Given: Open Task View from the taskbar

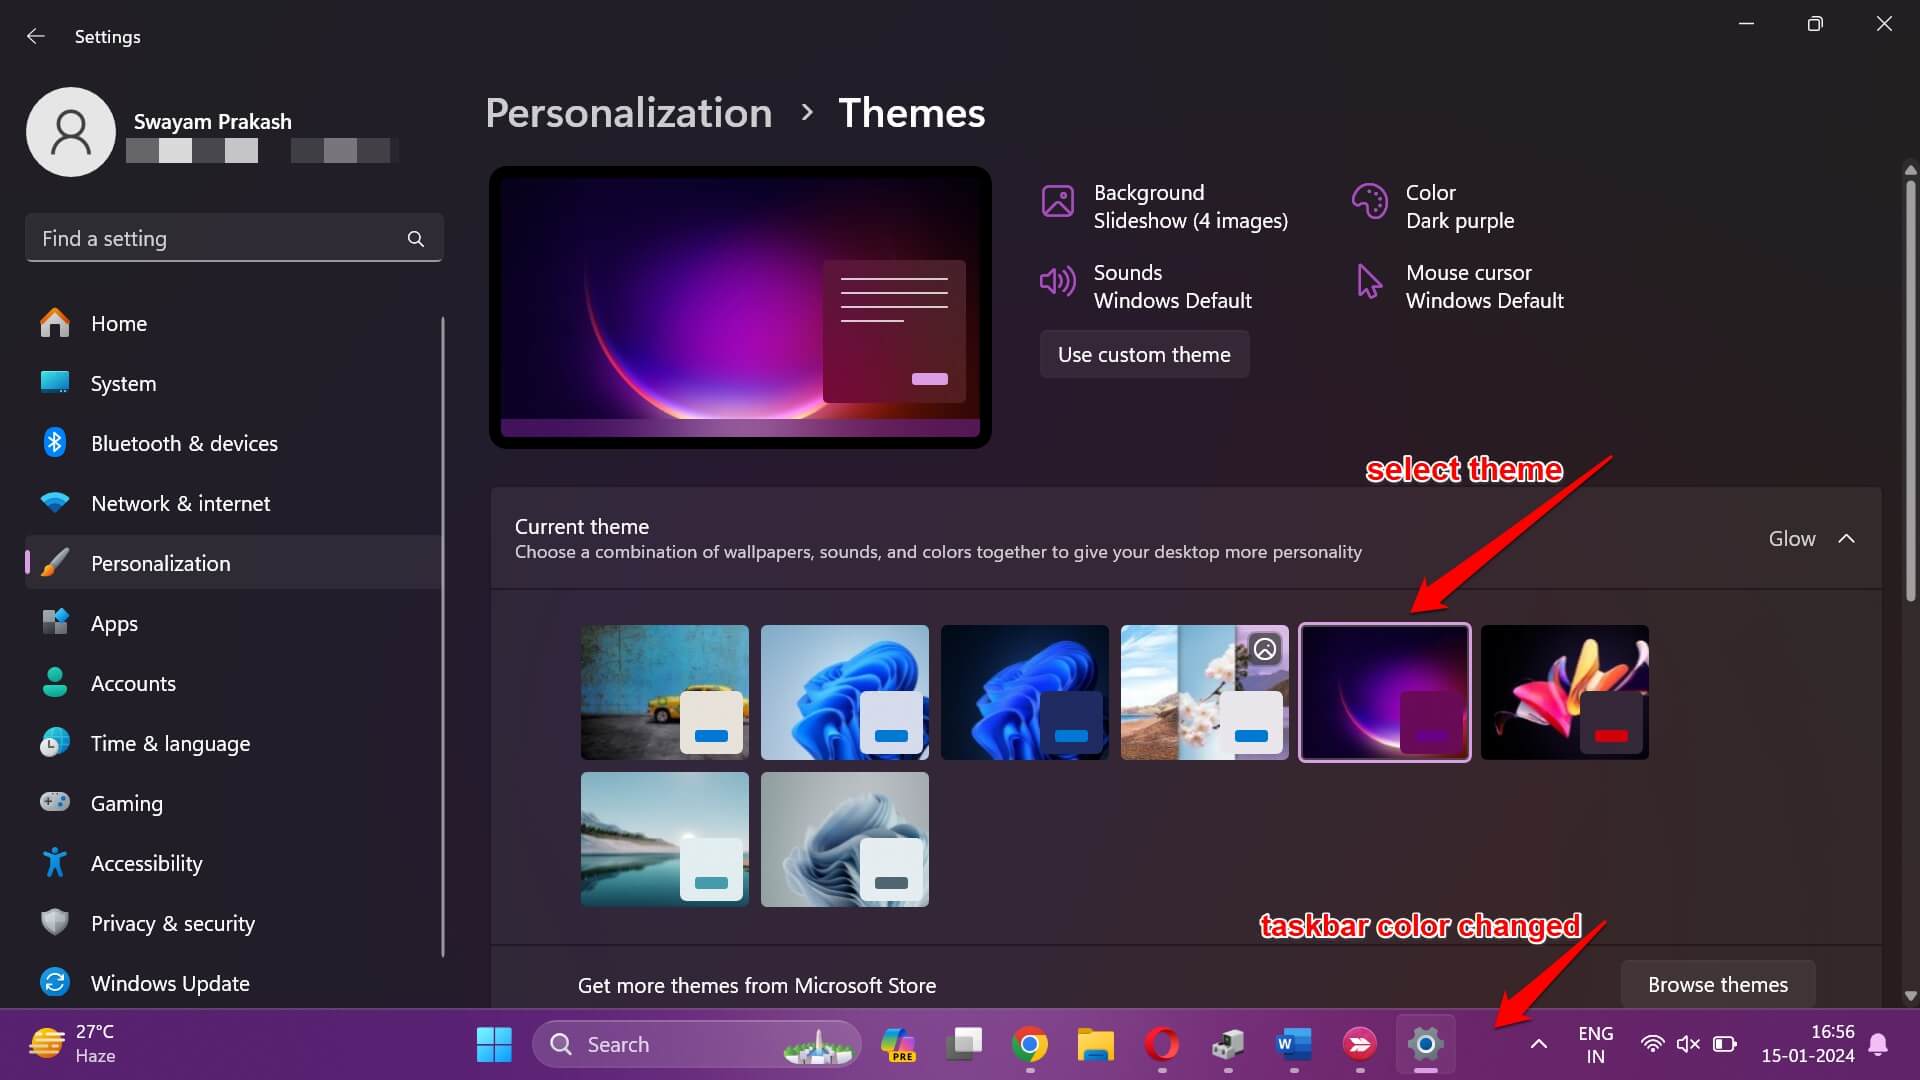Looking at the screenshot, I should click(964, 1044).
